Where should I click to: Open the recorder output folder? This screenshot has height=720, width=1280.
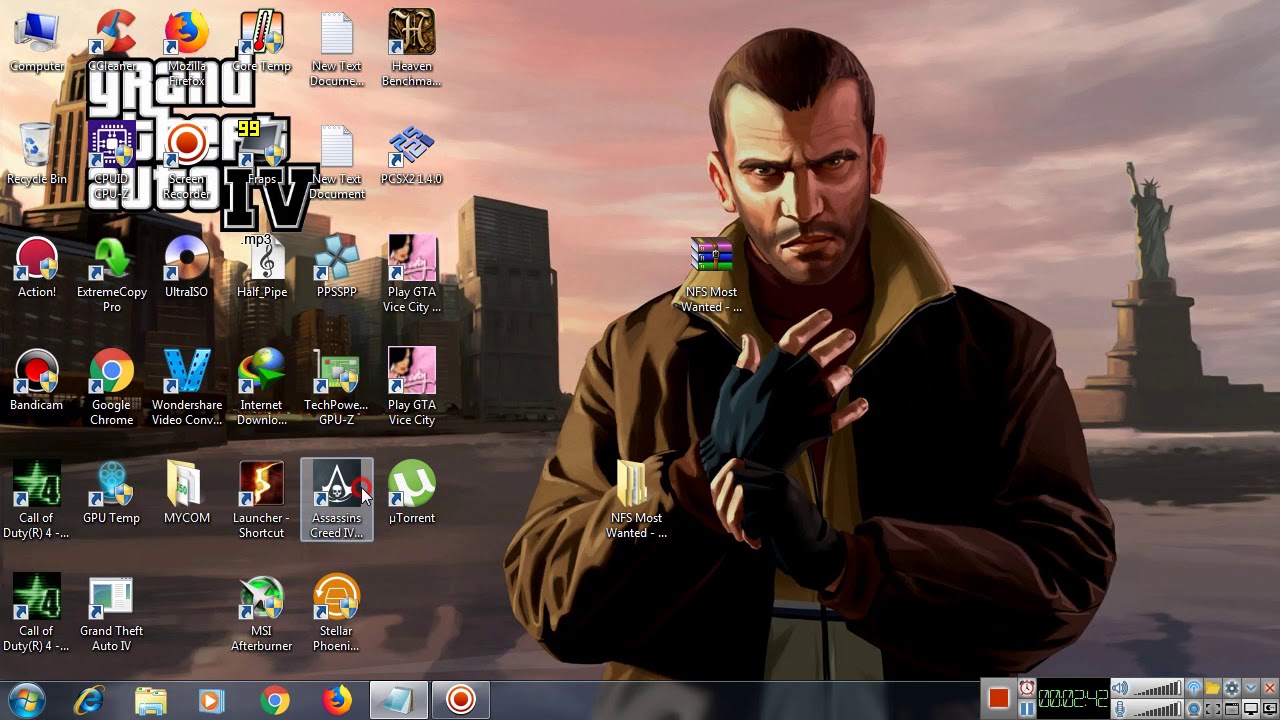coord(1213,688)
